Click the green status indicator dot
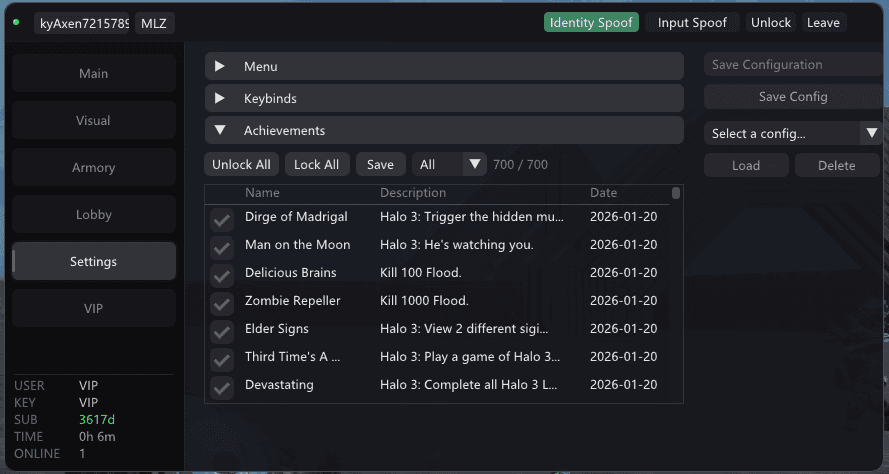The height and width of the screenshot is (474, 889). coord(16,22)
